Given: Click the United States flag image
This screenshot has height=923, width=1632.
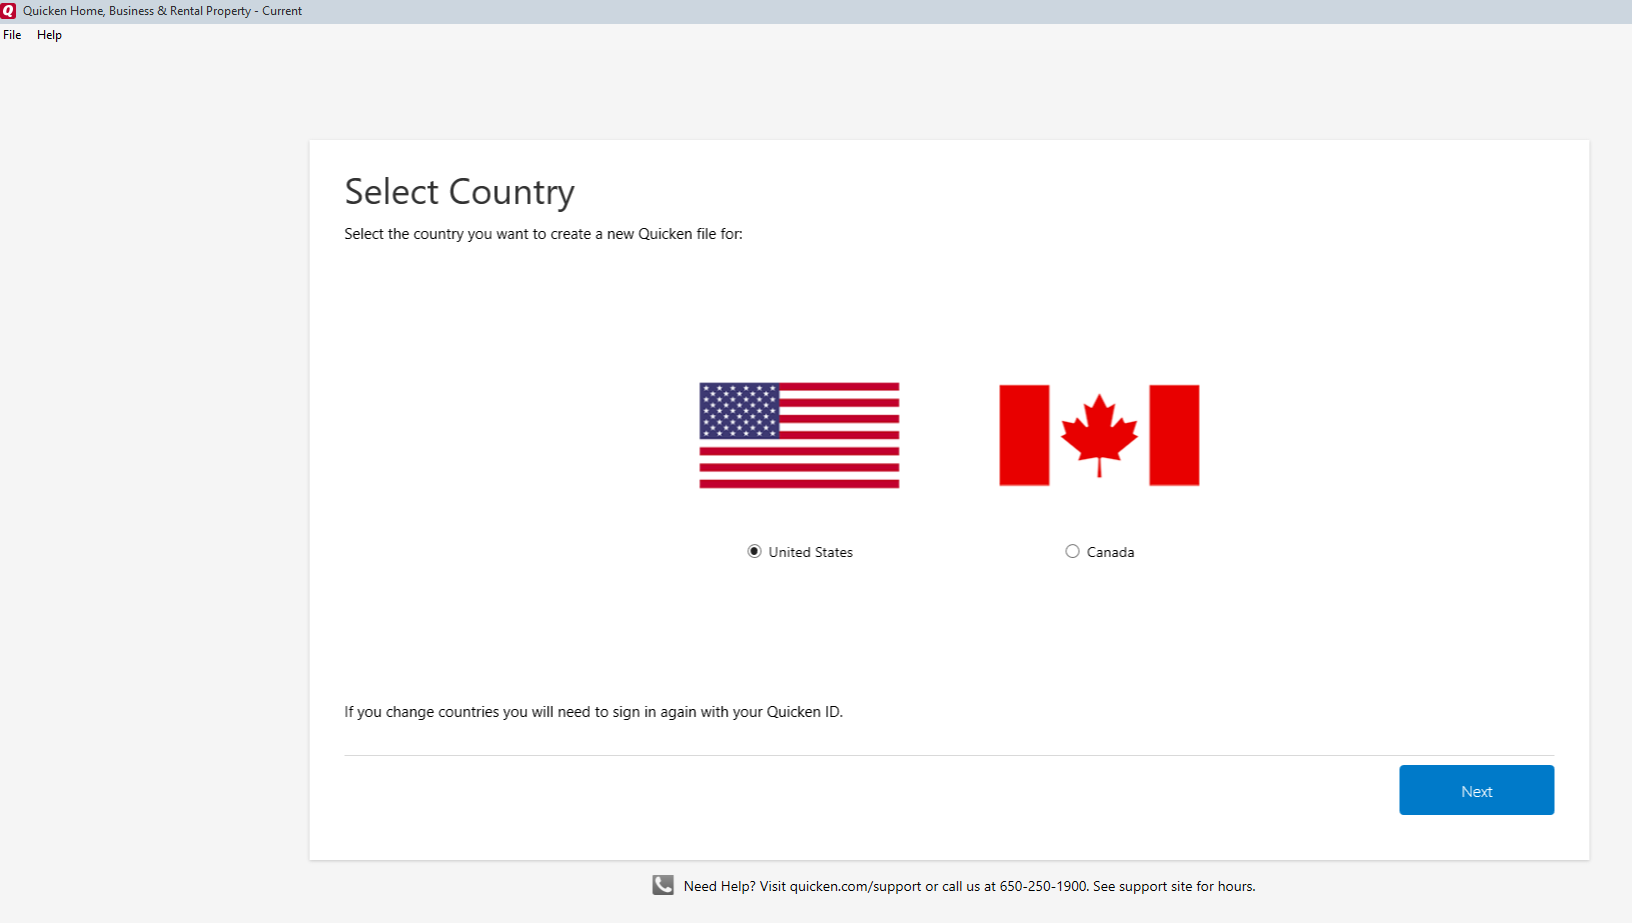Looking at the screenshot, I should 799,435.
